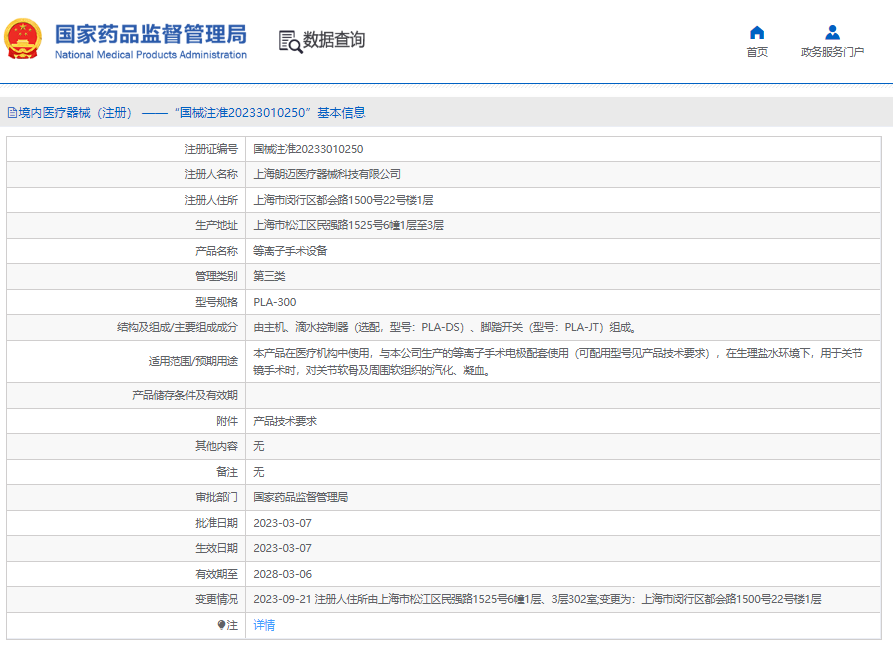This screenshot has height=646, width=893.
Task: Click the 备注 row label
Action: [x=227, y=472]
